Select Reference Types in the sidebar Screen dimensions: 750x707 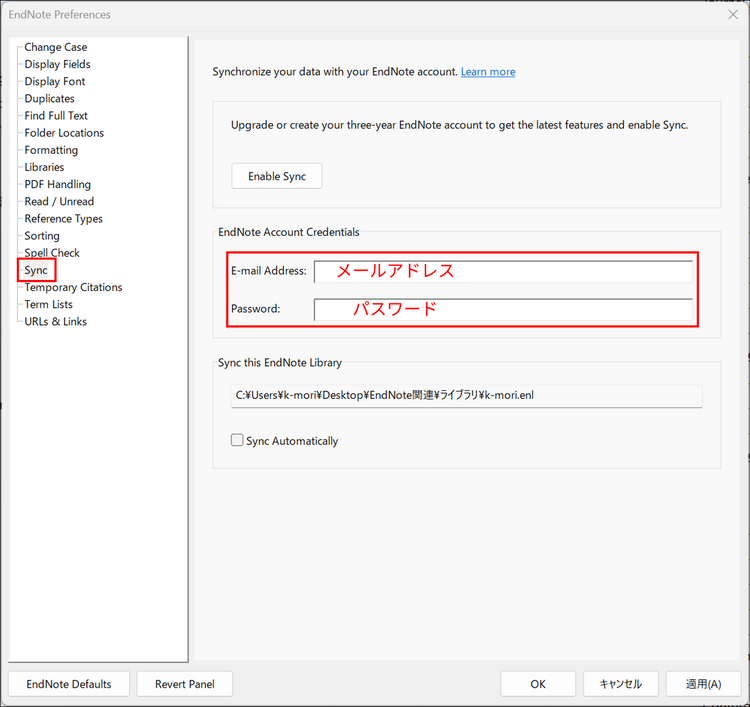coord(63,219)
